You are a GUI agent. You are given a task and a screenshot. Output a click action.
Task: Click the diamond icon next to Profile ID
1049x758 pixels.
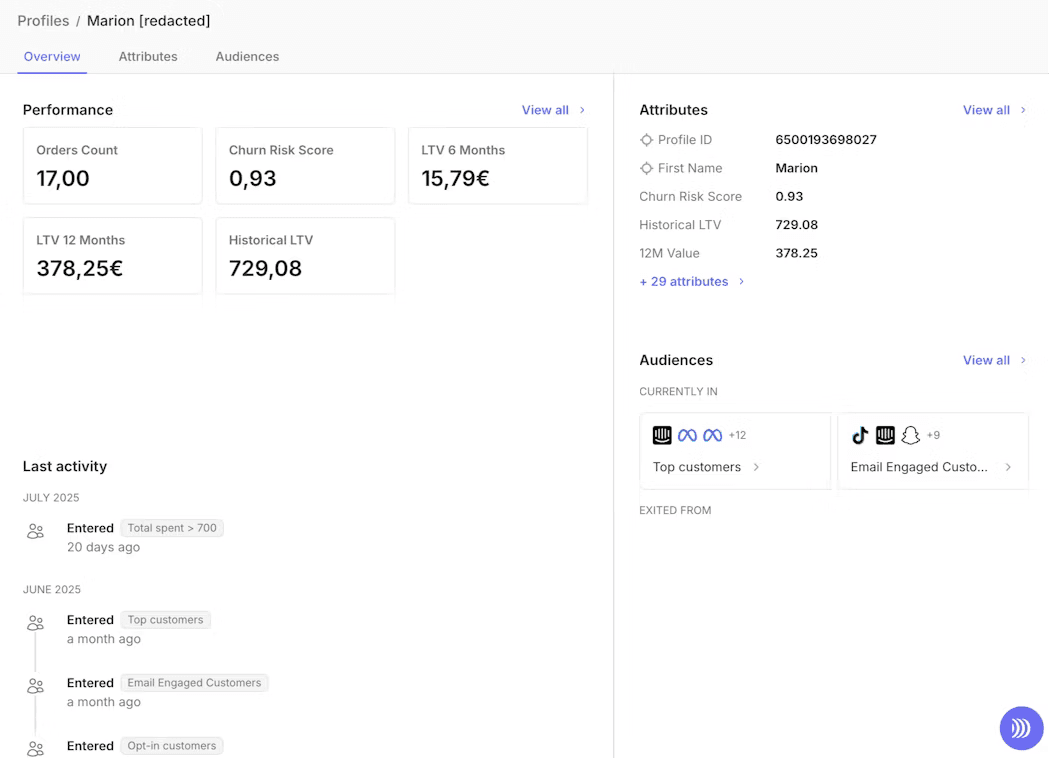click(x=646, y=140)
